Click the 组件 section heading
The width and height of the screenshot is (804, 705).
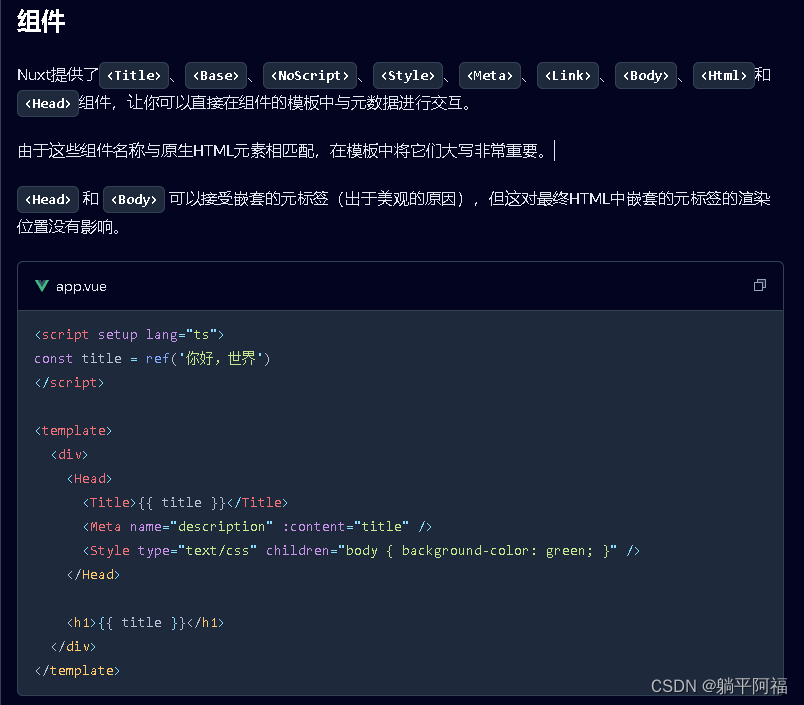point(41,22)
